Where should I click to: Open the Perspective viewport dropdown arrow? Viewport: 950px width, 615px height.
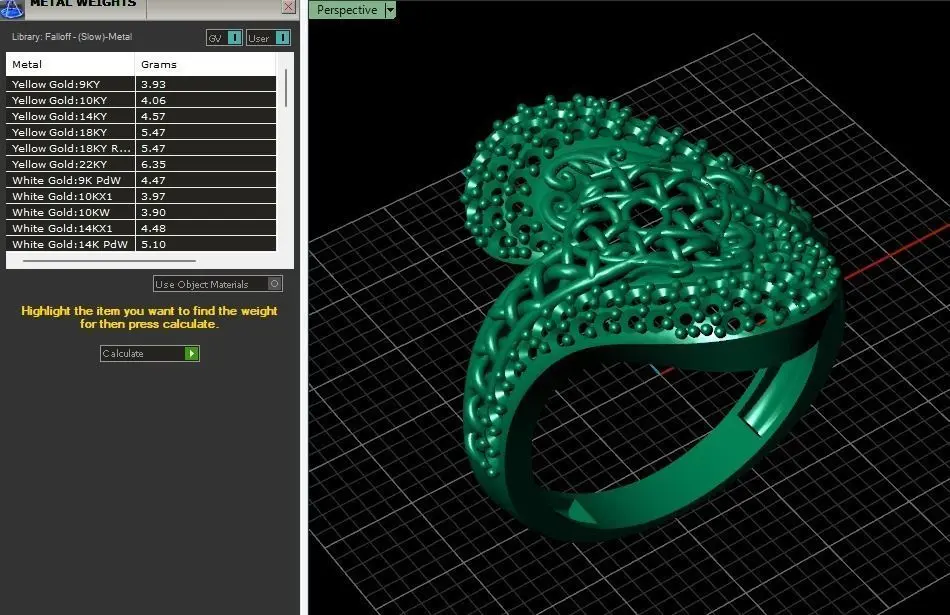click(390, 10)
